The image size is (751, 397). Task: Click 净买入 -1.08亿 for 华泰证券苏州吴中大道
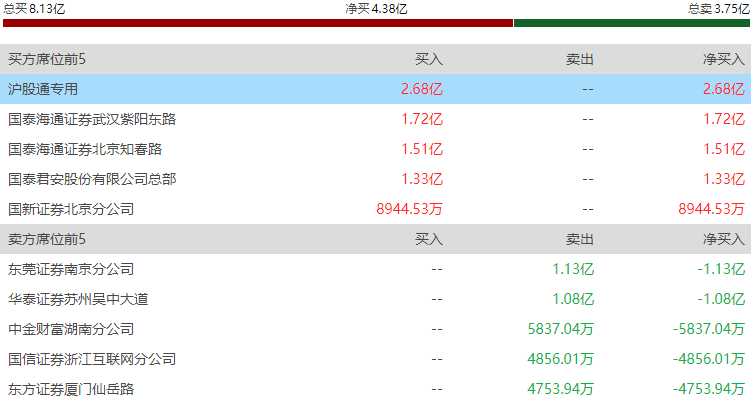coord(721,299)
